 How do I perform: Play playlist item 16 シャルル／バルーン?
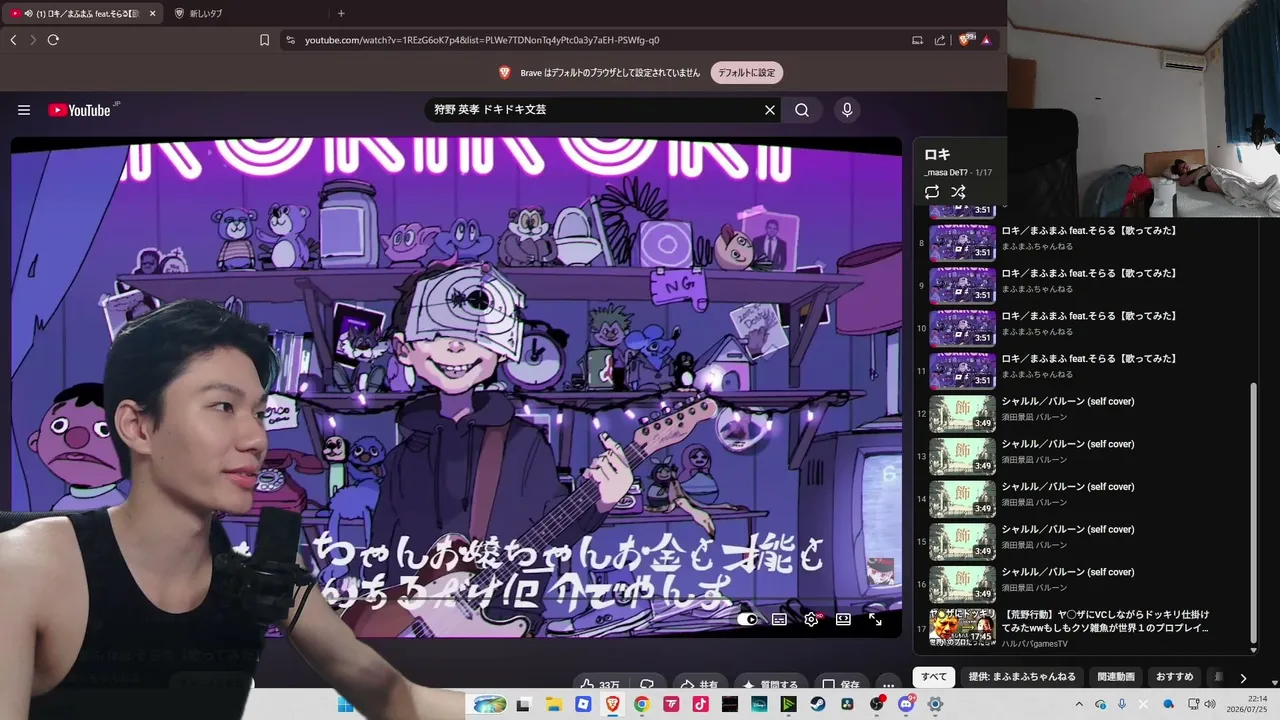(x=1082, y=585)
